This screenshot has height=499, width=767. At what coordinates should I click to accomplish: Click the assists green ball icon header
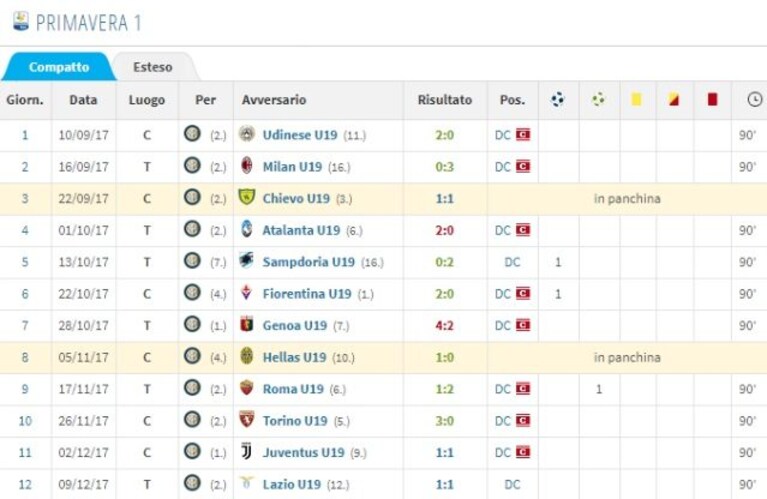point(598,100)
